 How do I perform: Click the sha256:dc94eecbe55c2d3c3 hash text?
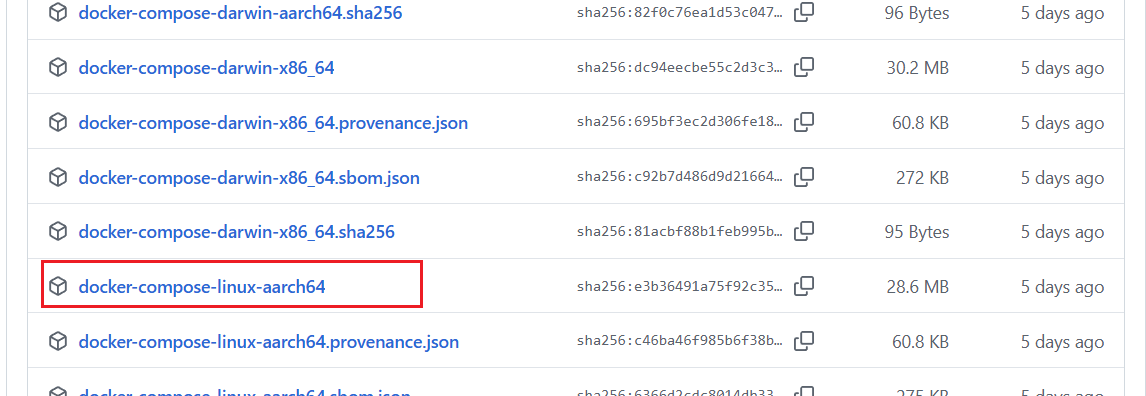(x=679, y=68)
